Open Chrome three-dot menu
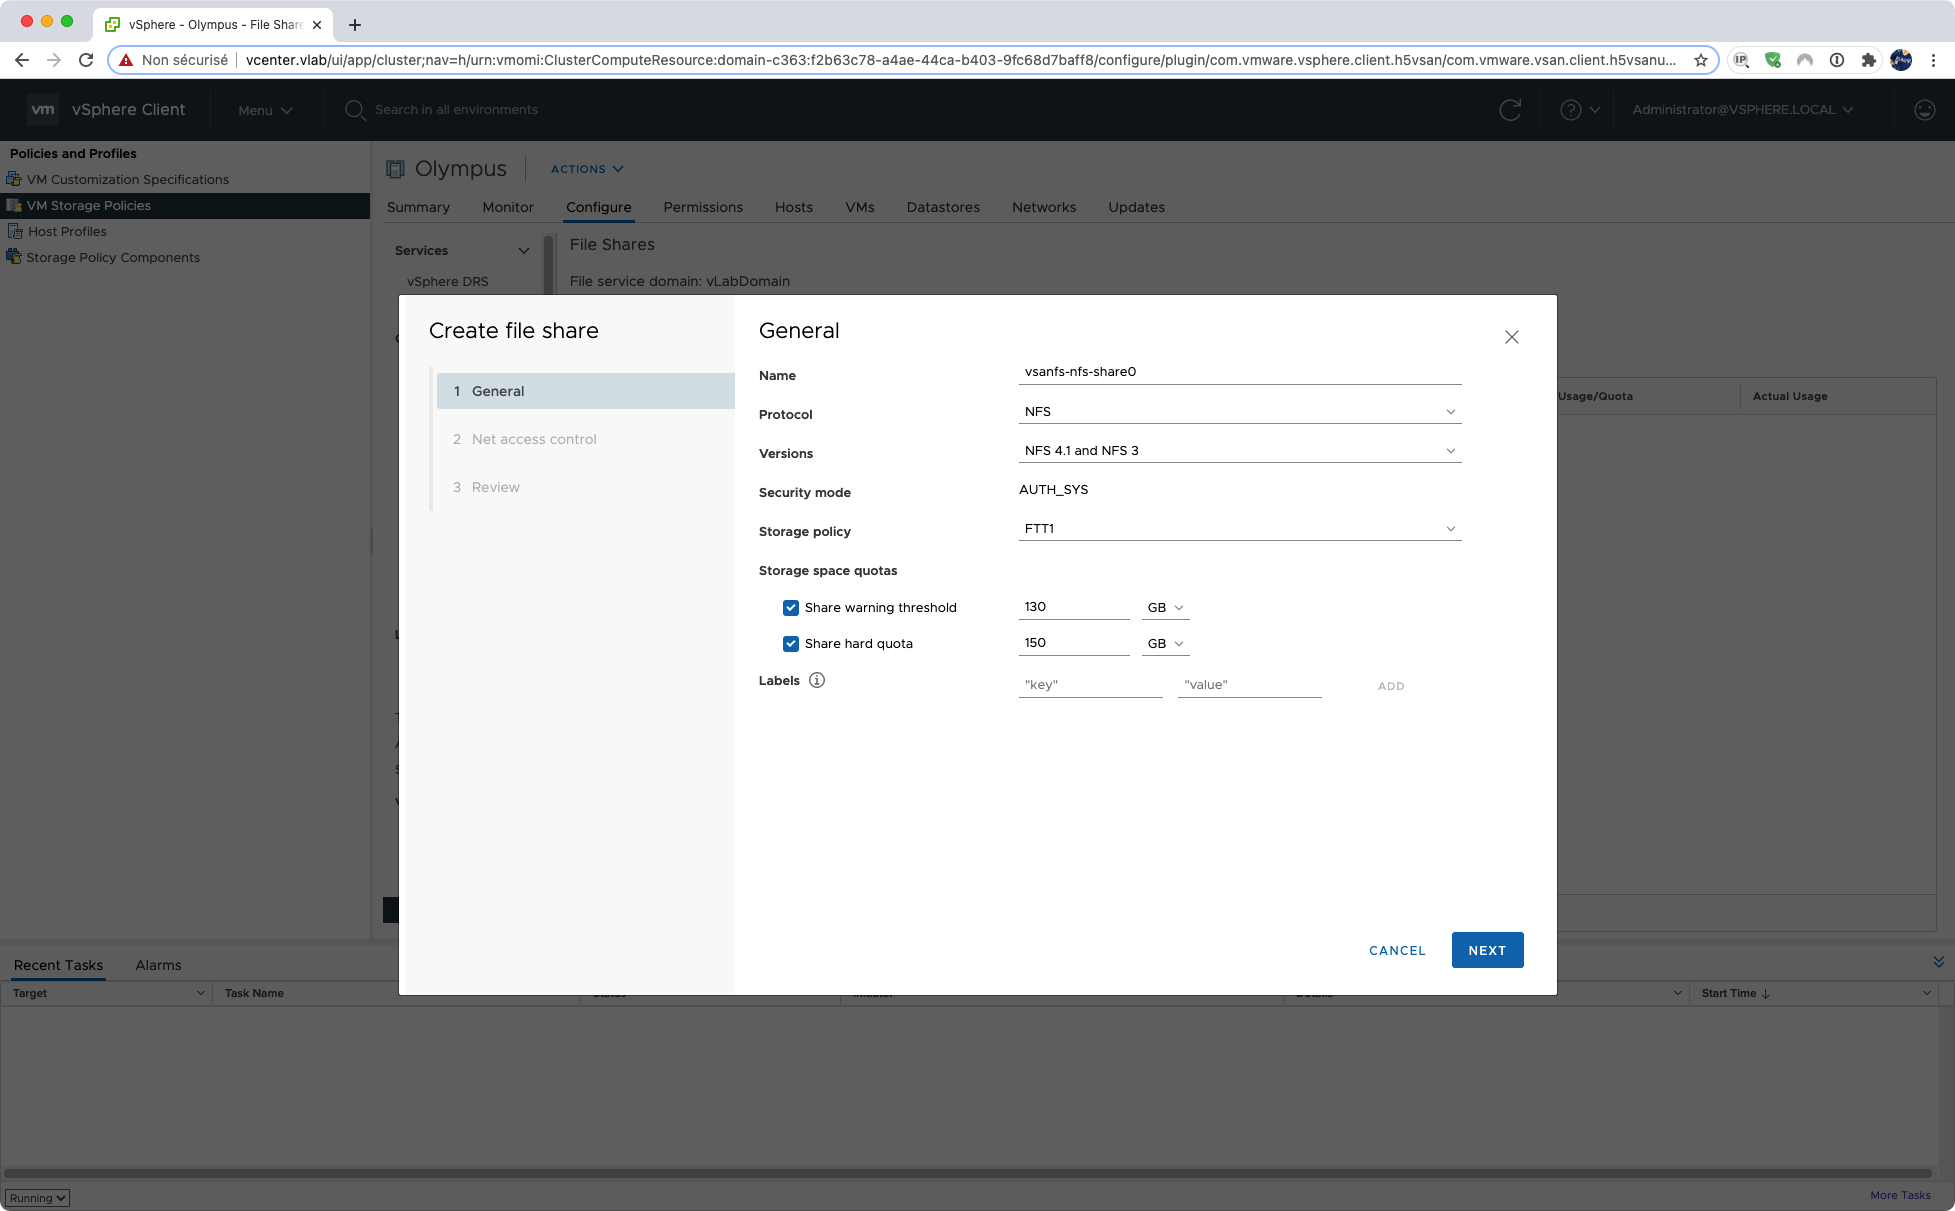 pyautogui.click(x=1934, y=60)
